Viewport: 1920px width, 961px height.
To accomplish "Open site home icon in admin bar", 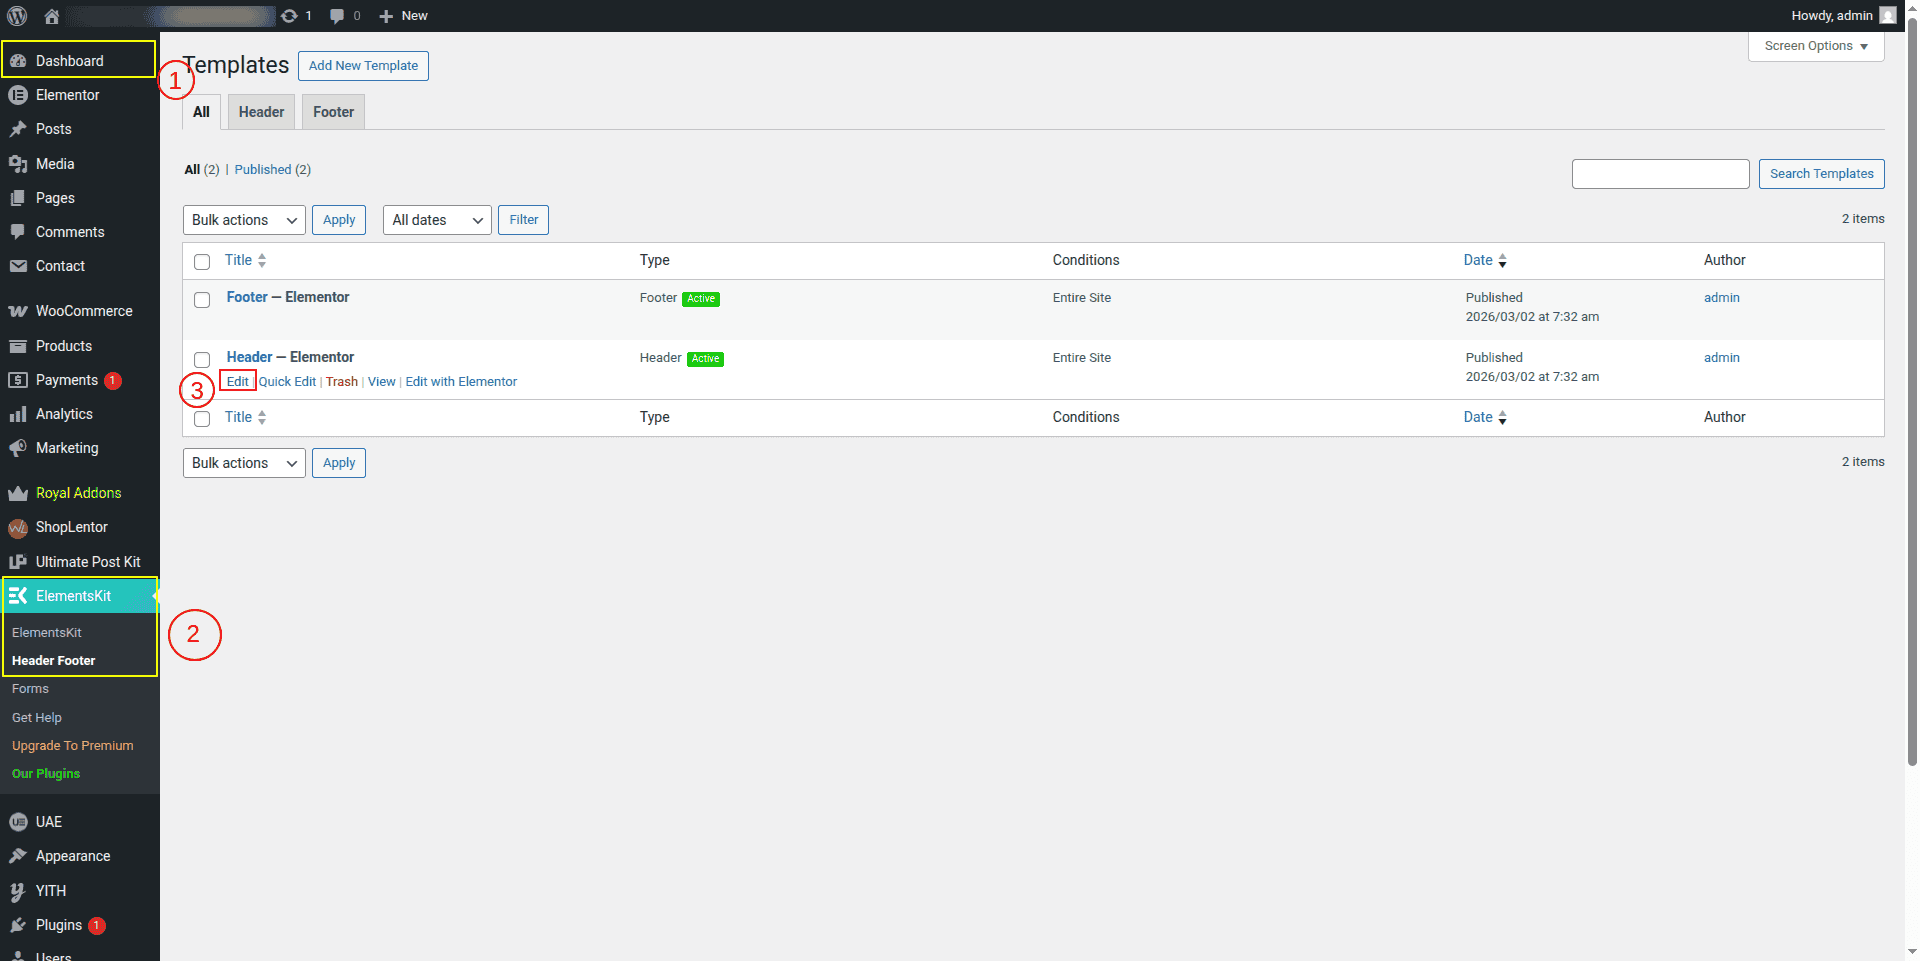I will pyautogui.click(x=52, y=16).
